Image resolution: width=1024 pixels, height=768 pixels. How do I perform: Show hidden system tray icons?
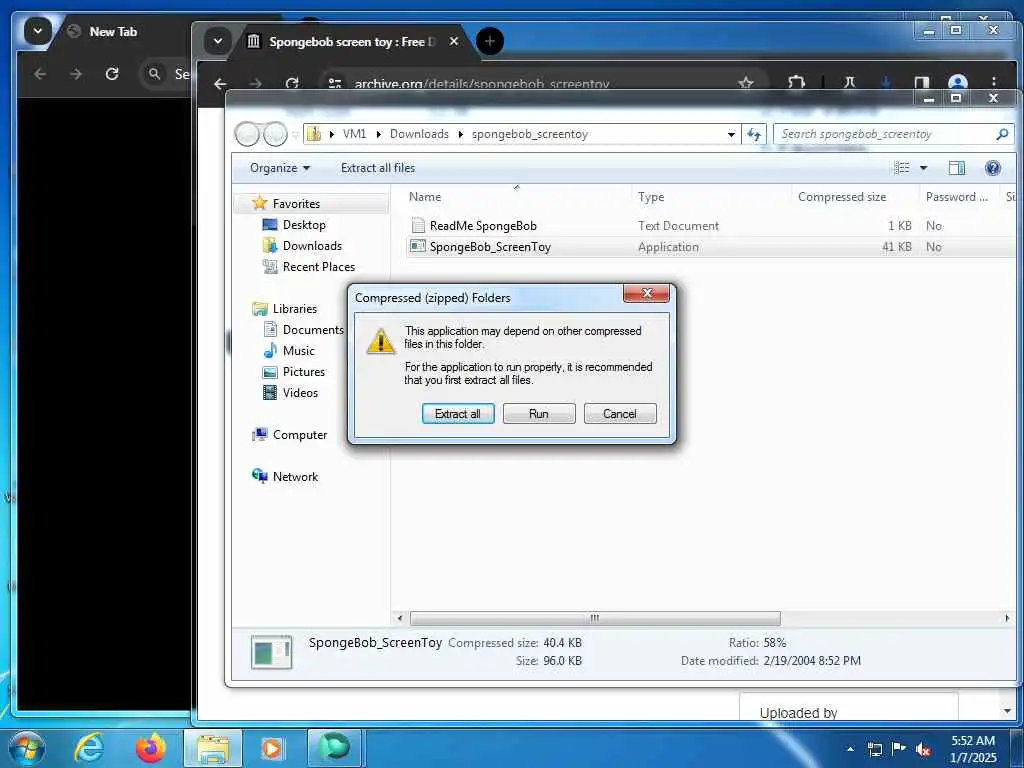pyautogui.click(x=850, y=749)
